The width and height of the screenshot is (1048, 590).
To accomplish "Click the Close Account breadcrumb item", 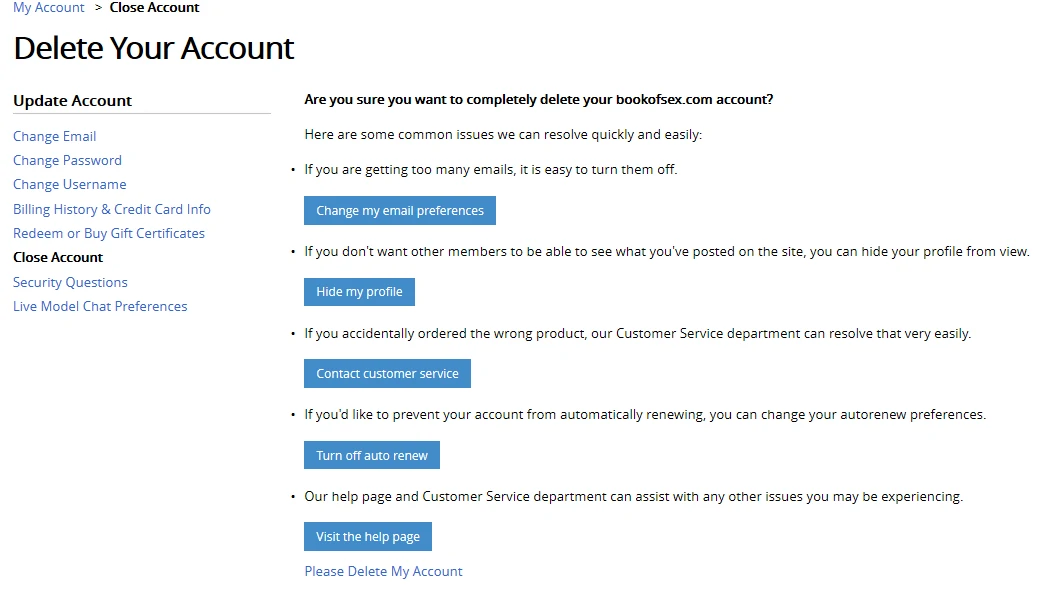I will [x=154, y=8].
